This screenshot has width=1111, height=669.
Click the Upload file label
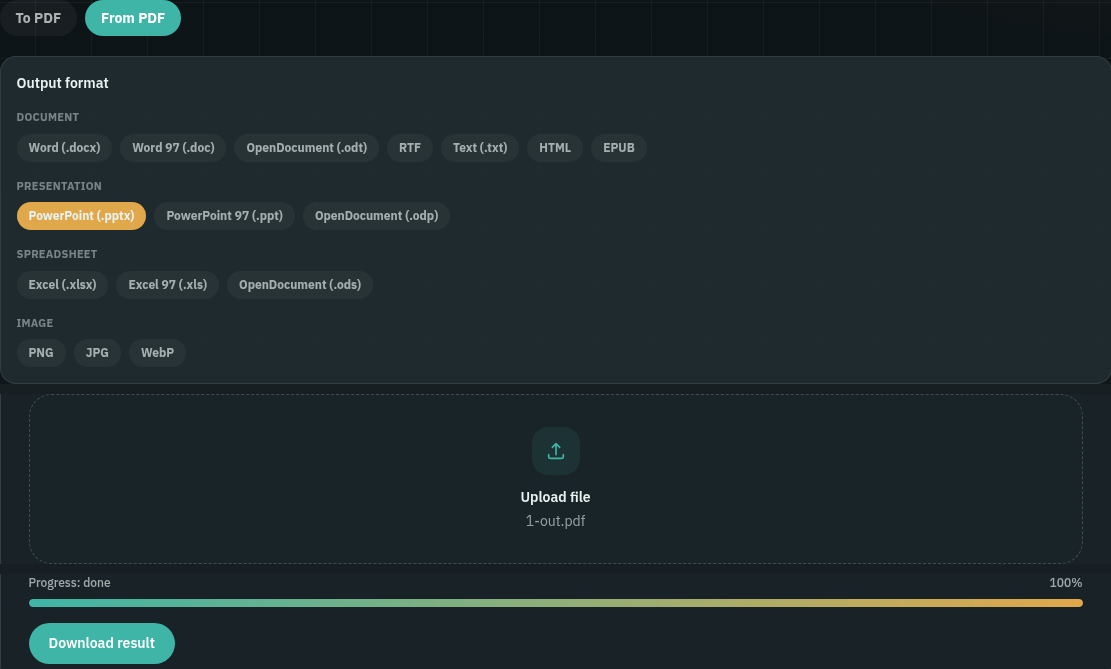tap(556, 497)
